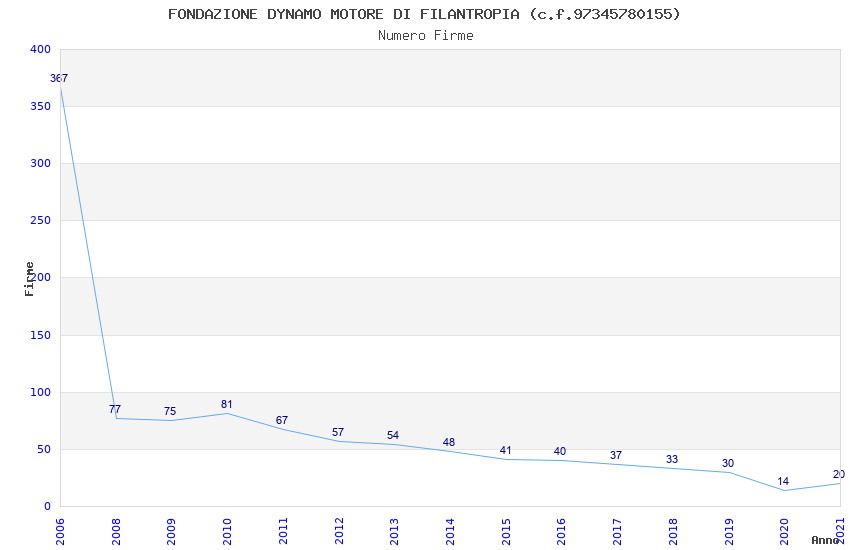This screenshot has height=550, width=850.
Task: Click the x-axis year 2006
Action: pyautogui.click(x=60, y=532)
